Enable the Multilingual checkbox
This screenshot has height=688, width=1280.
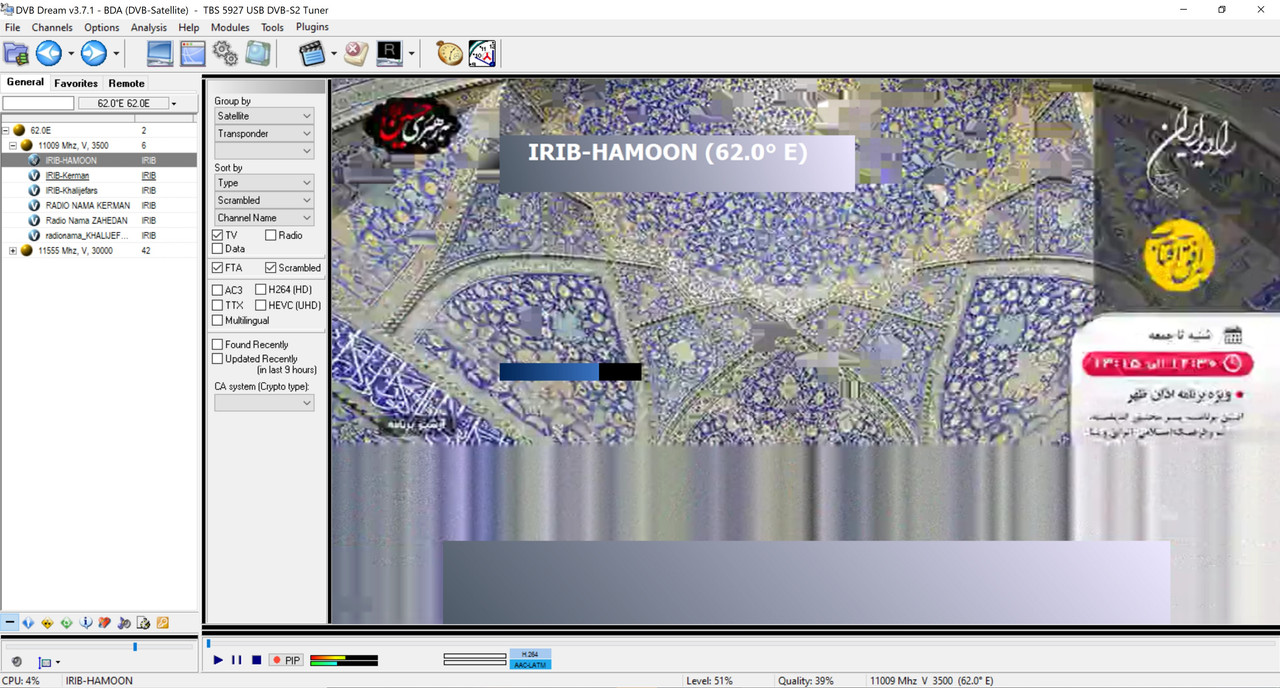click(218, 320)
